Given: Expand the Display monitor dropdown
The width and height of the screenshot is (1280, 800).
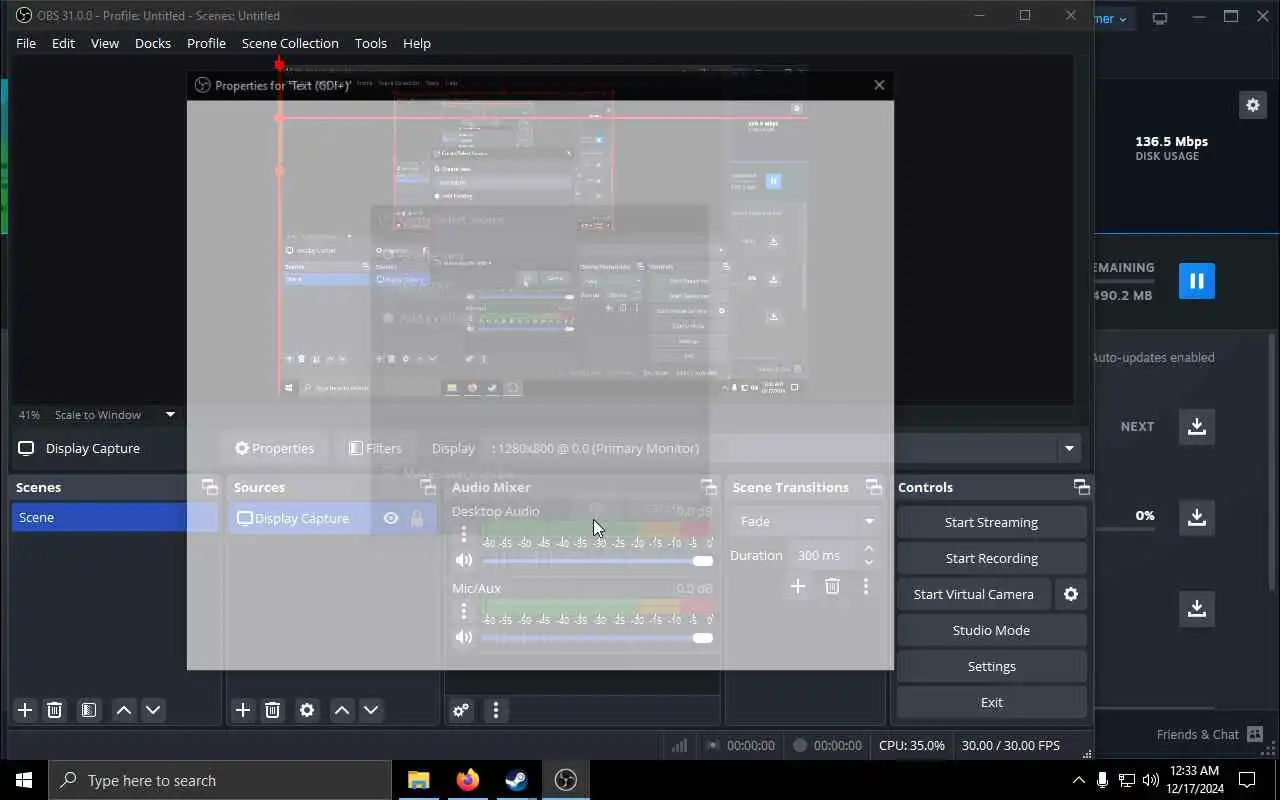Looking at the screenshot, I should [1069, 448].
